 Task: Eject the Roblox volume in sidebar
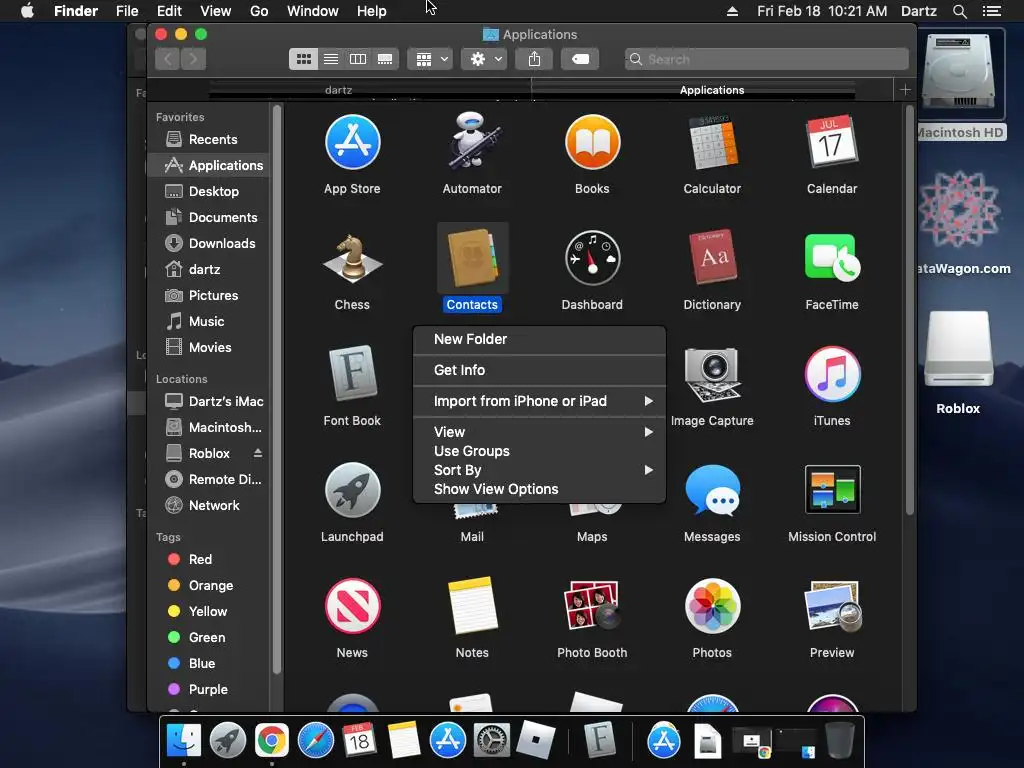[258, 453]
